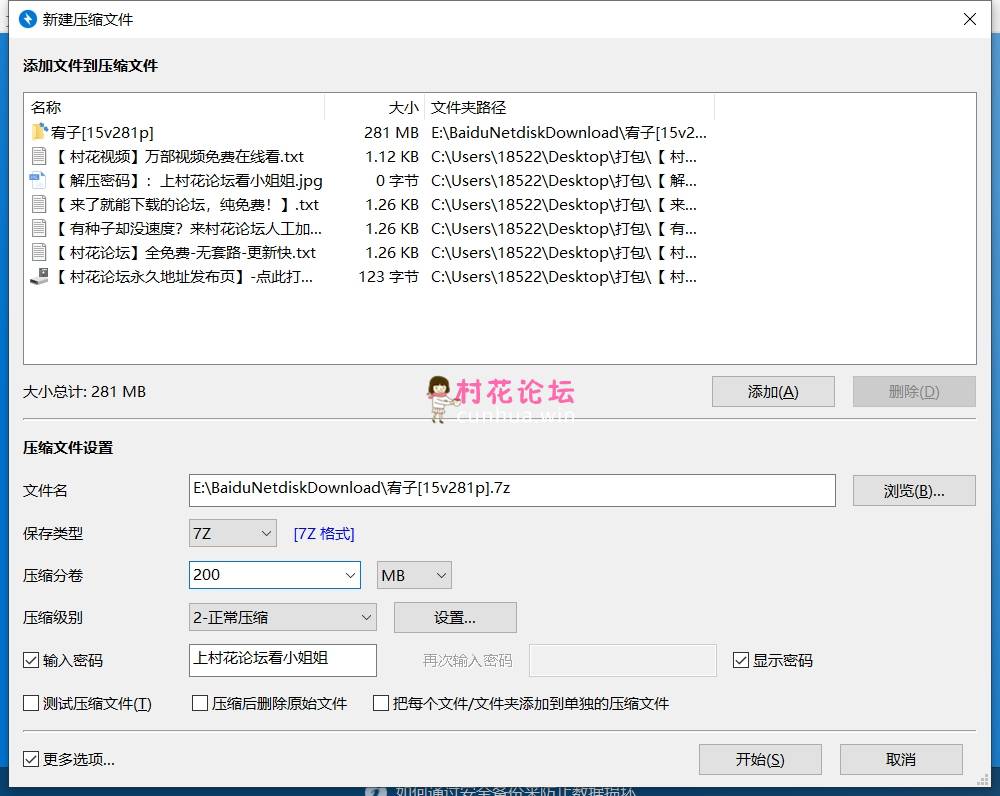Uncheck the 显示密码 checkbox
The image size is (1000, 796).
coord(740,660)
